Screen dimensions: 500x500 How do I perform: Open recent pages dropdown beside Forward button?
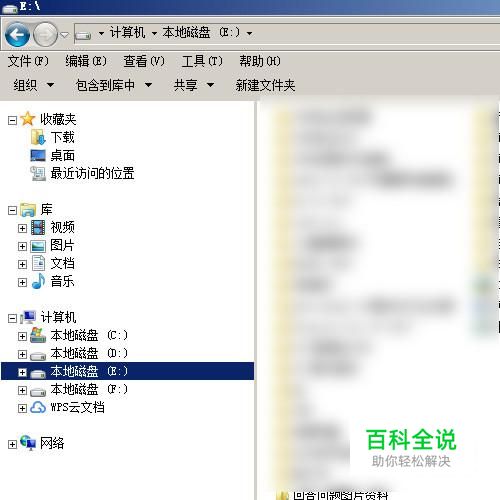pos(65,35)
